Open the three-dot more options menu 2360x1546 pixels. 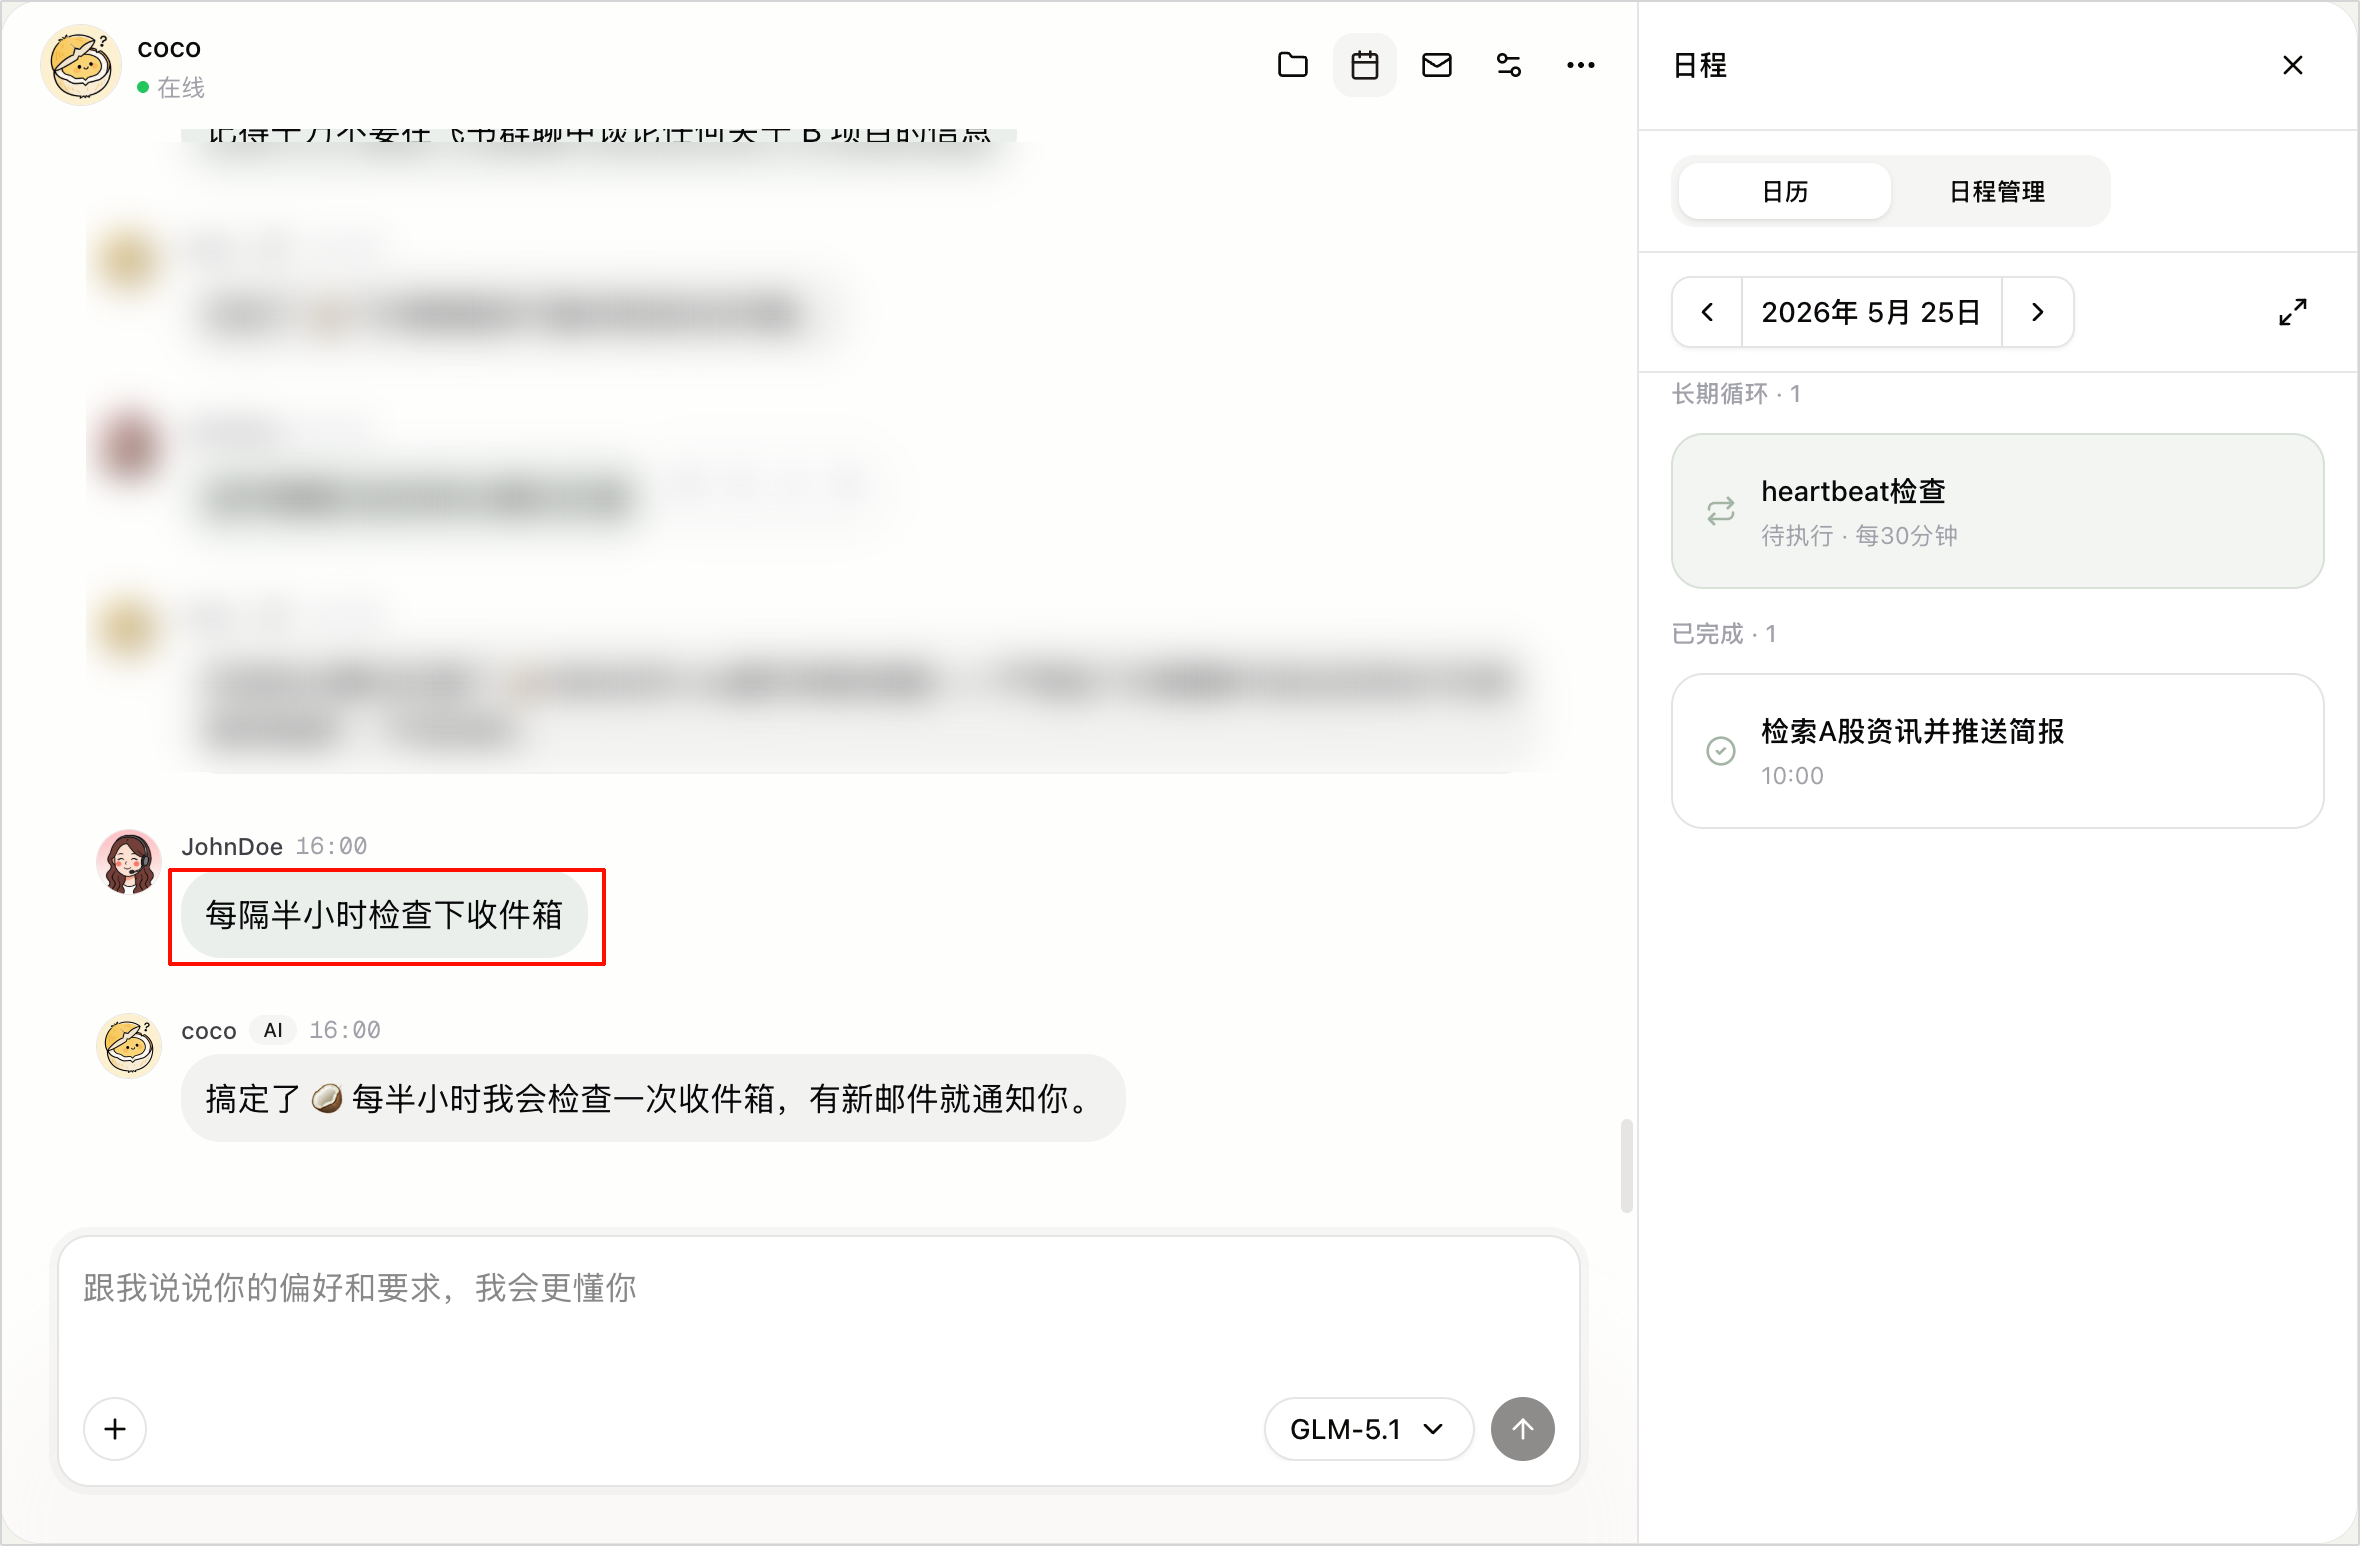pos(1580,65)
